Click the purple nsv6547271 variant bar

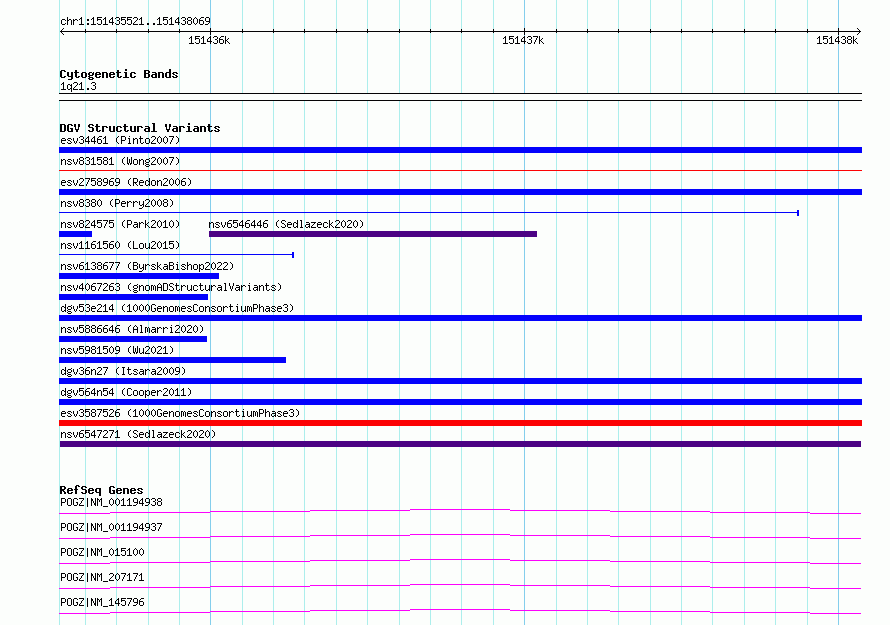tap(460, 444)
